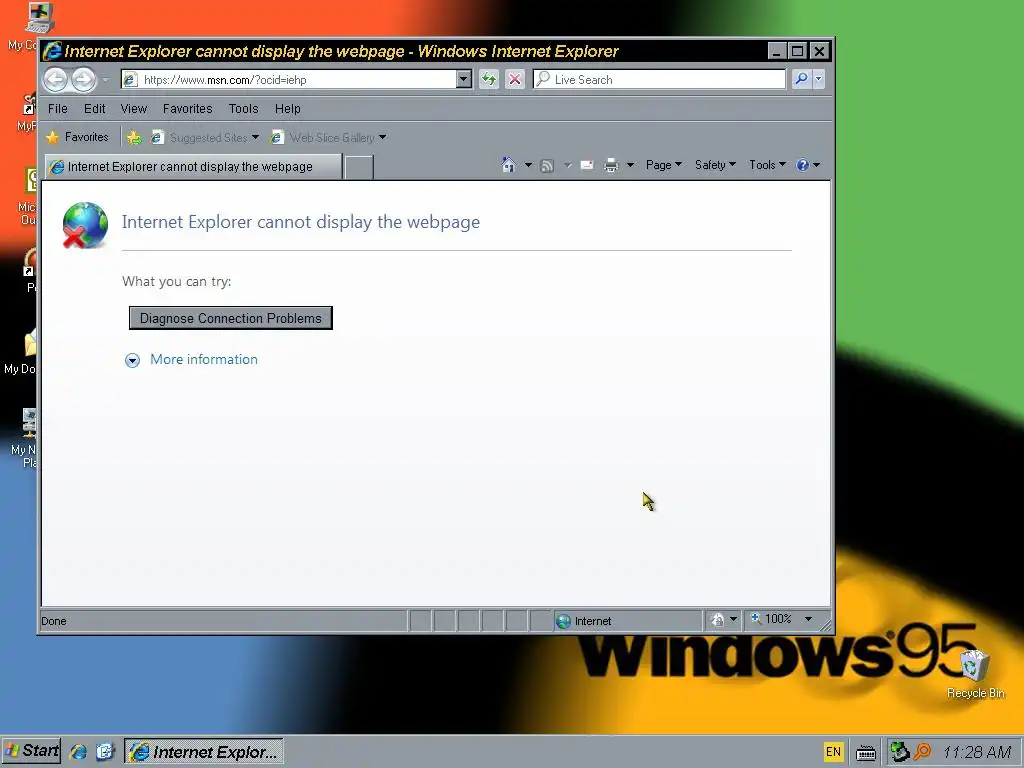Open the Favorites menu in menu bar

click(x=187, y=109)
